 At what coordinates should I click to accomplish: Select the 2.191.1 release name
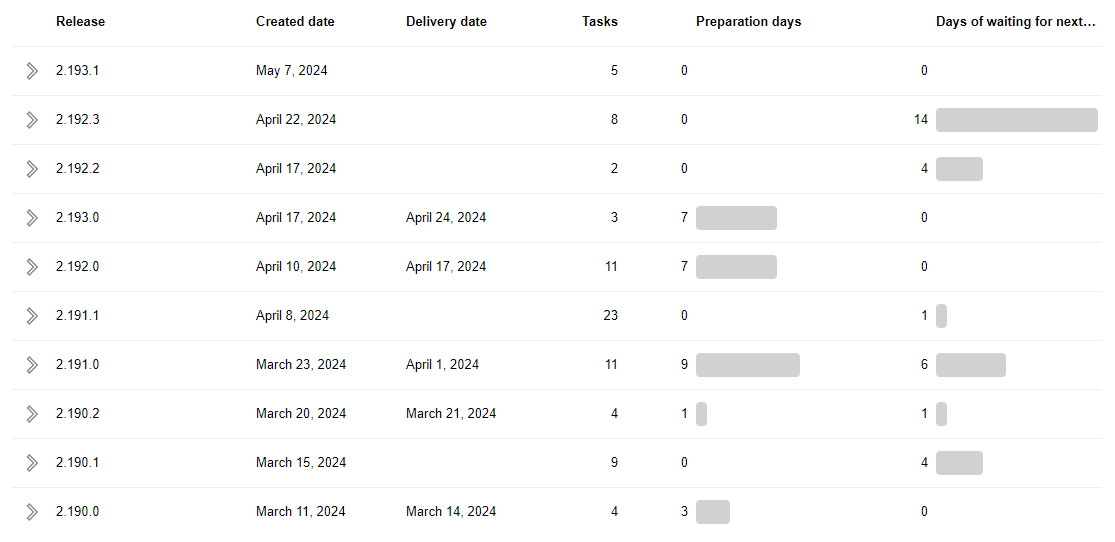[x=77, y=316]
